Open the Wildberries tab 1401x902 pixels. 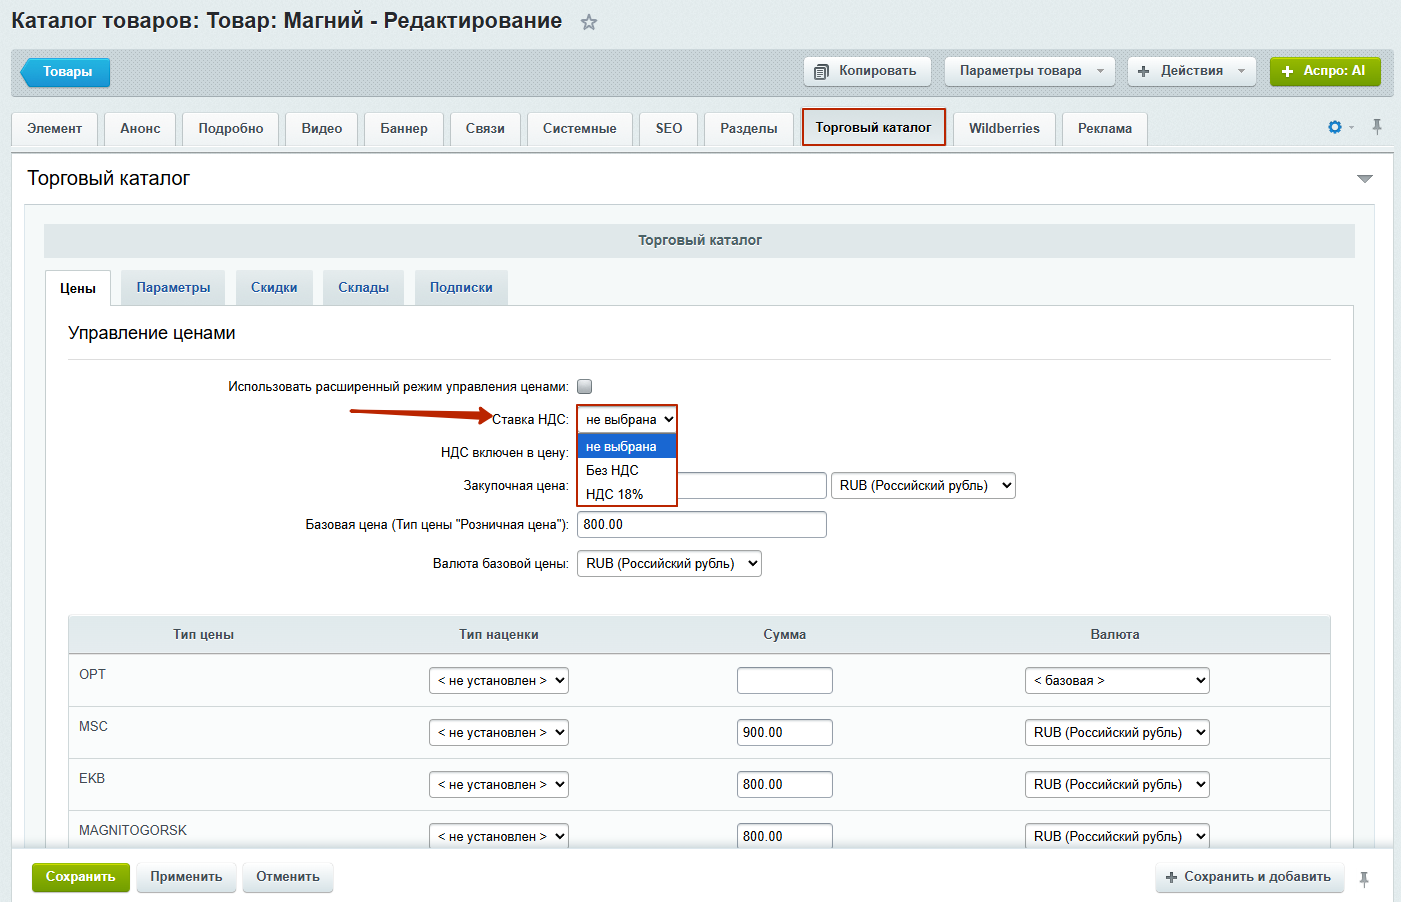[1004, 129]
